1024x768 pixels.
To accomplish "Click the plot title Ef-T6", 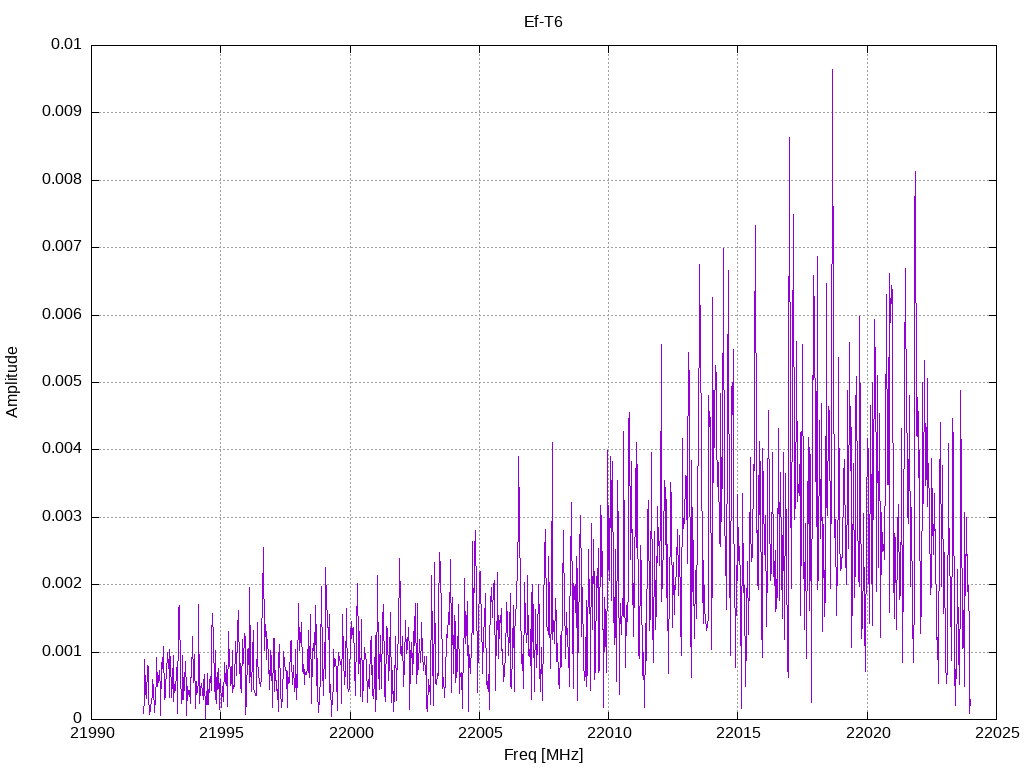I will pyautogui.click(x=543, y=22).
